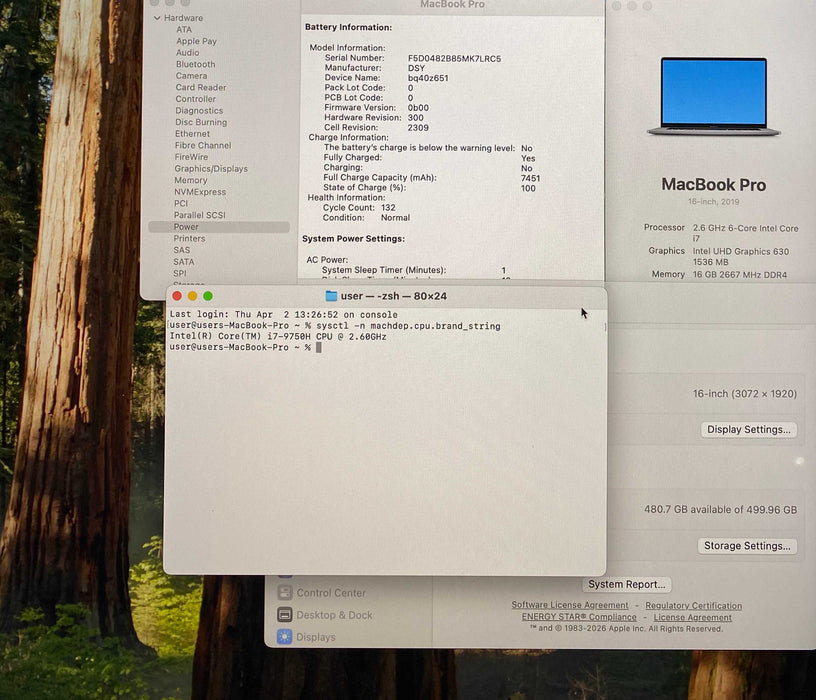The width and height of the screenshot is (816, 700).
Task: Select Bluetooth in the sidebar
Action: click(195, 64)
